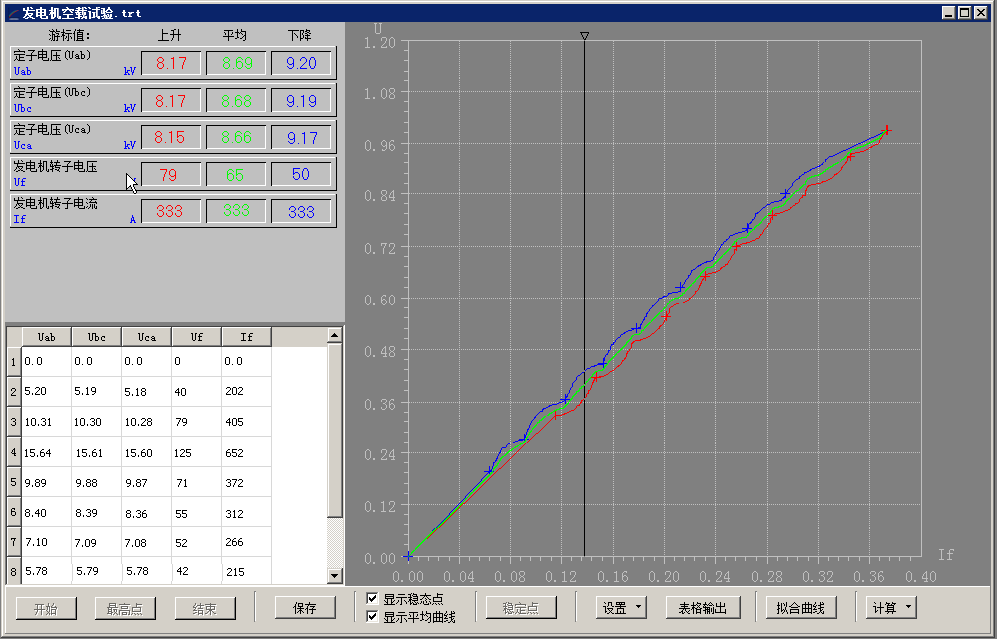The height and width of the screenshot is (639, 997).
Task: Open the 设置 dropdown menu
Action: (x=621, y=608)
